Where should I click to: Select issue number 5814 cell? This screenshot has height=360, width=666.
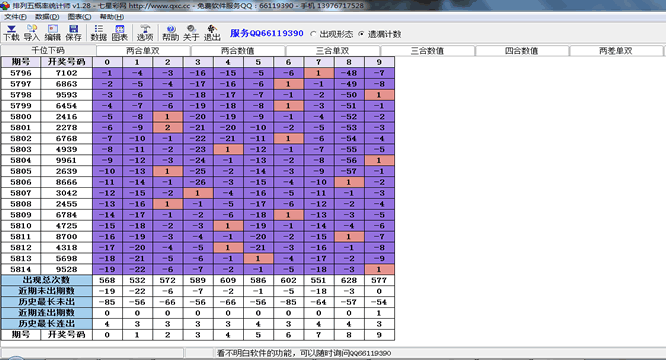21,270
